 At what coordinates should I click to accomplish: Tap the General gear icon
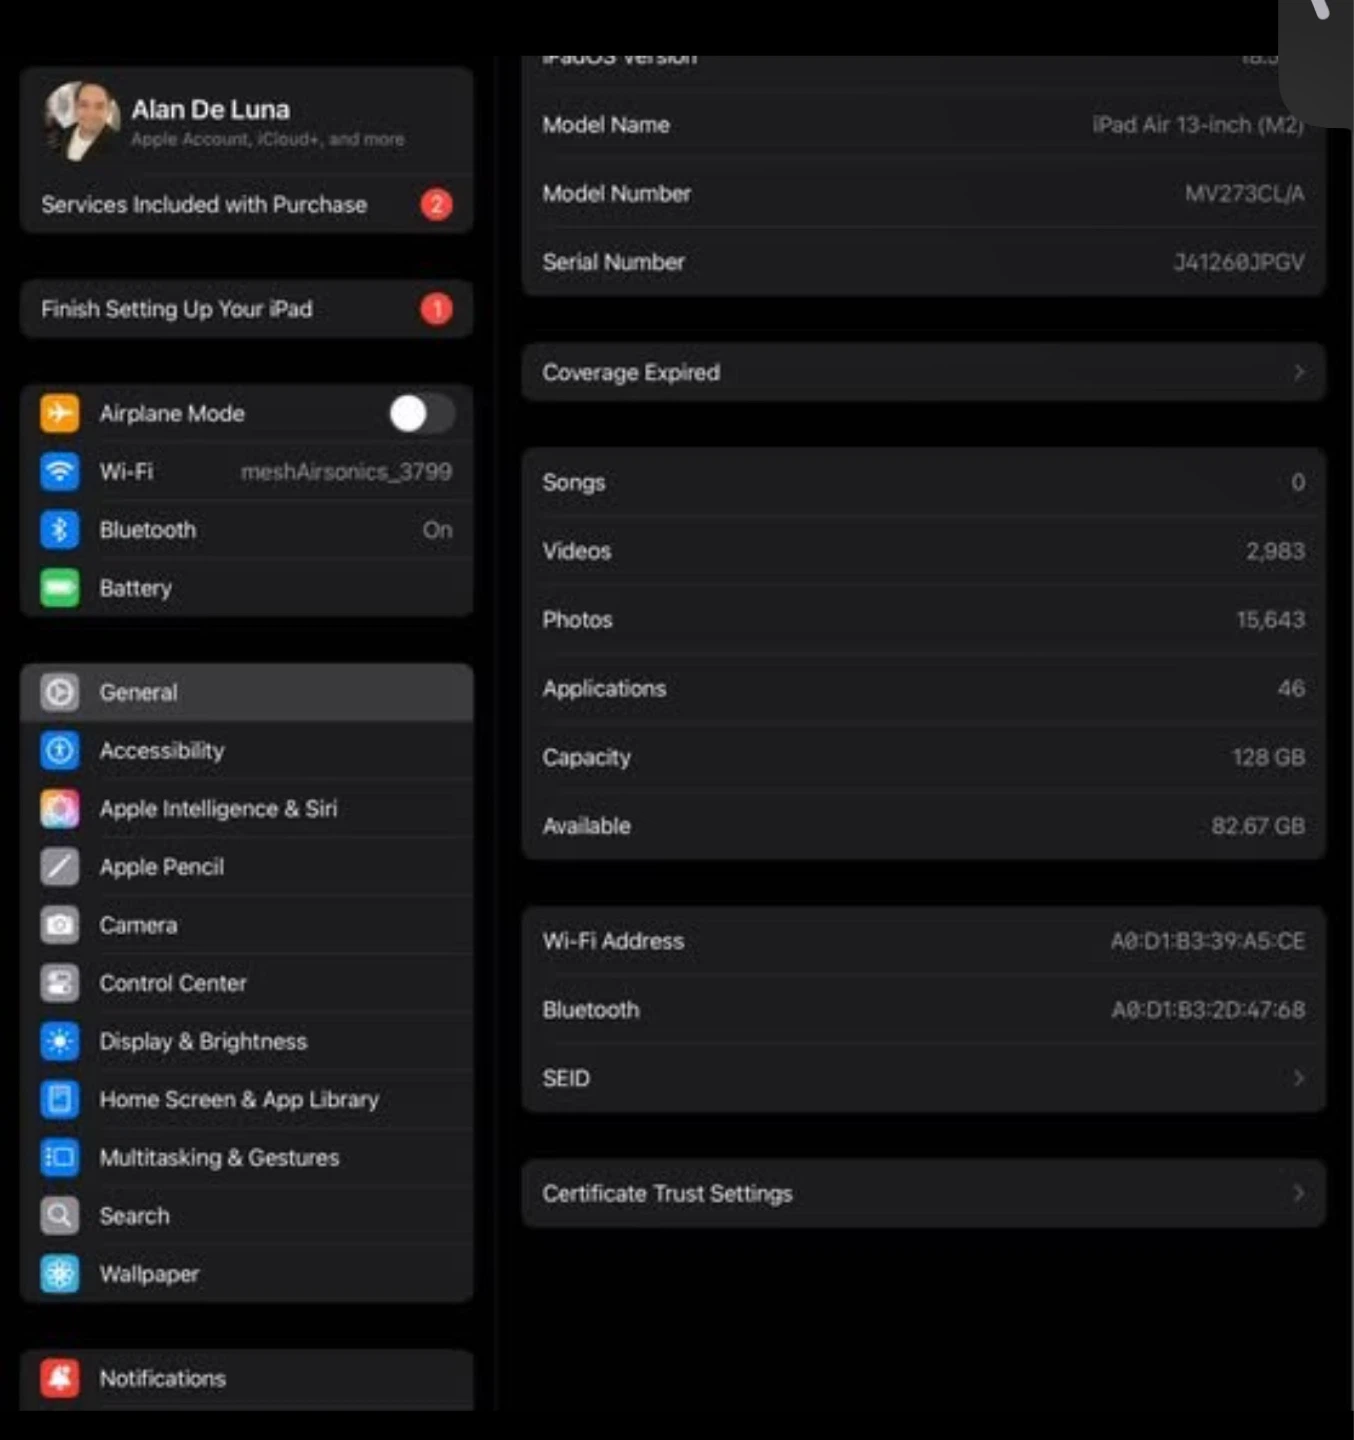[60, 692]
